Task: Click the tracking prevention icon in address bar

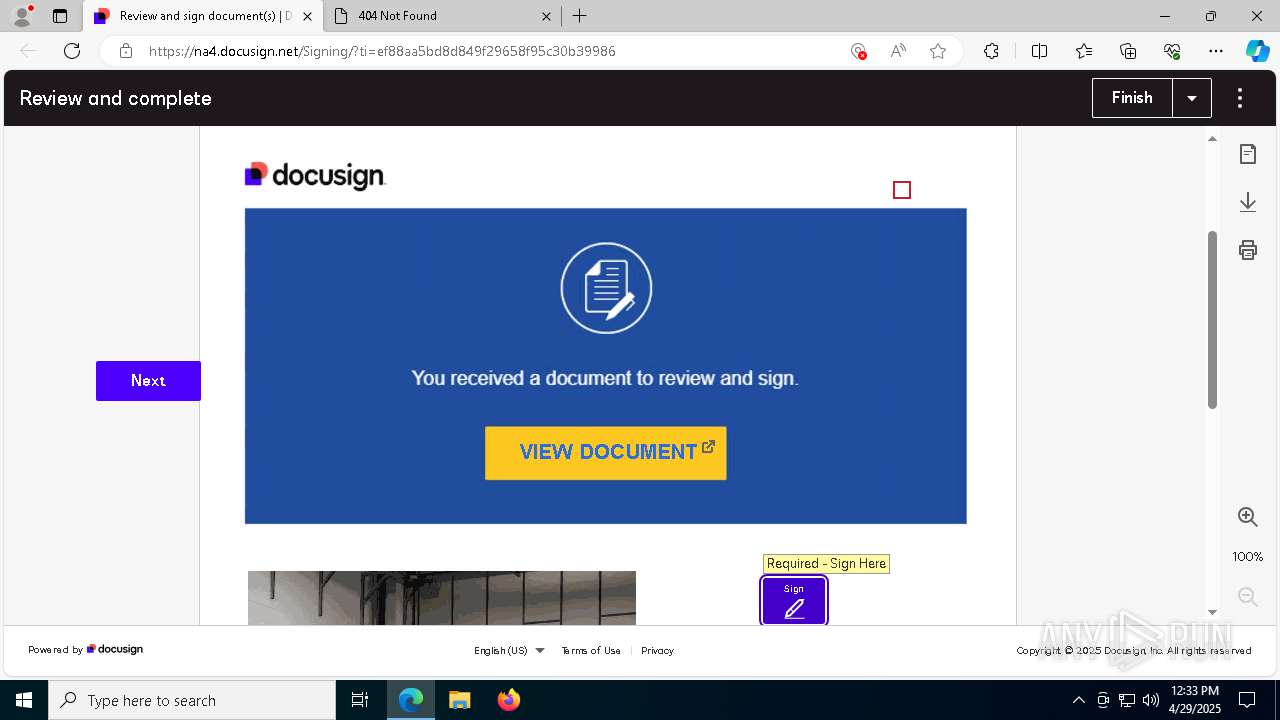Action: point(858,51)
